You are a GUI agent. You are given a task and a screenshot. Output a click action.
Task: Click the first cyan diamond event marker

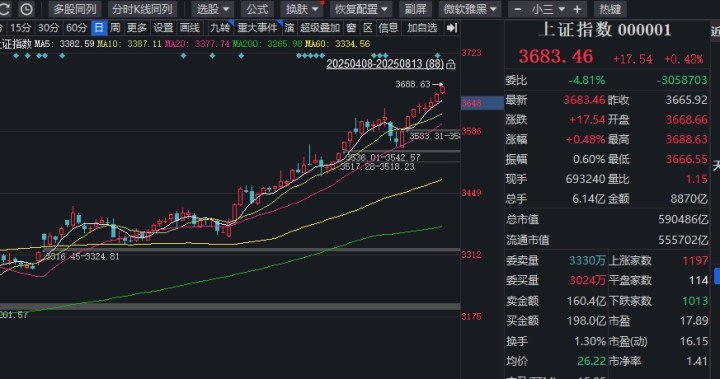pyautogui.click(x=16, y=56)
